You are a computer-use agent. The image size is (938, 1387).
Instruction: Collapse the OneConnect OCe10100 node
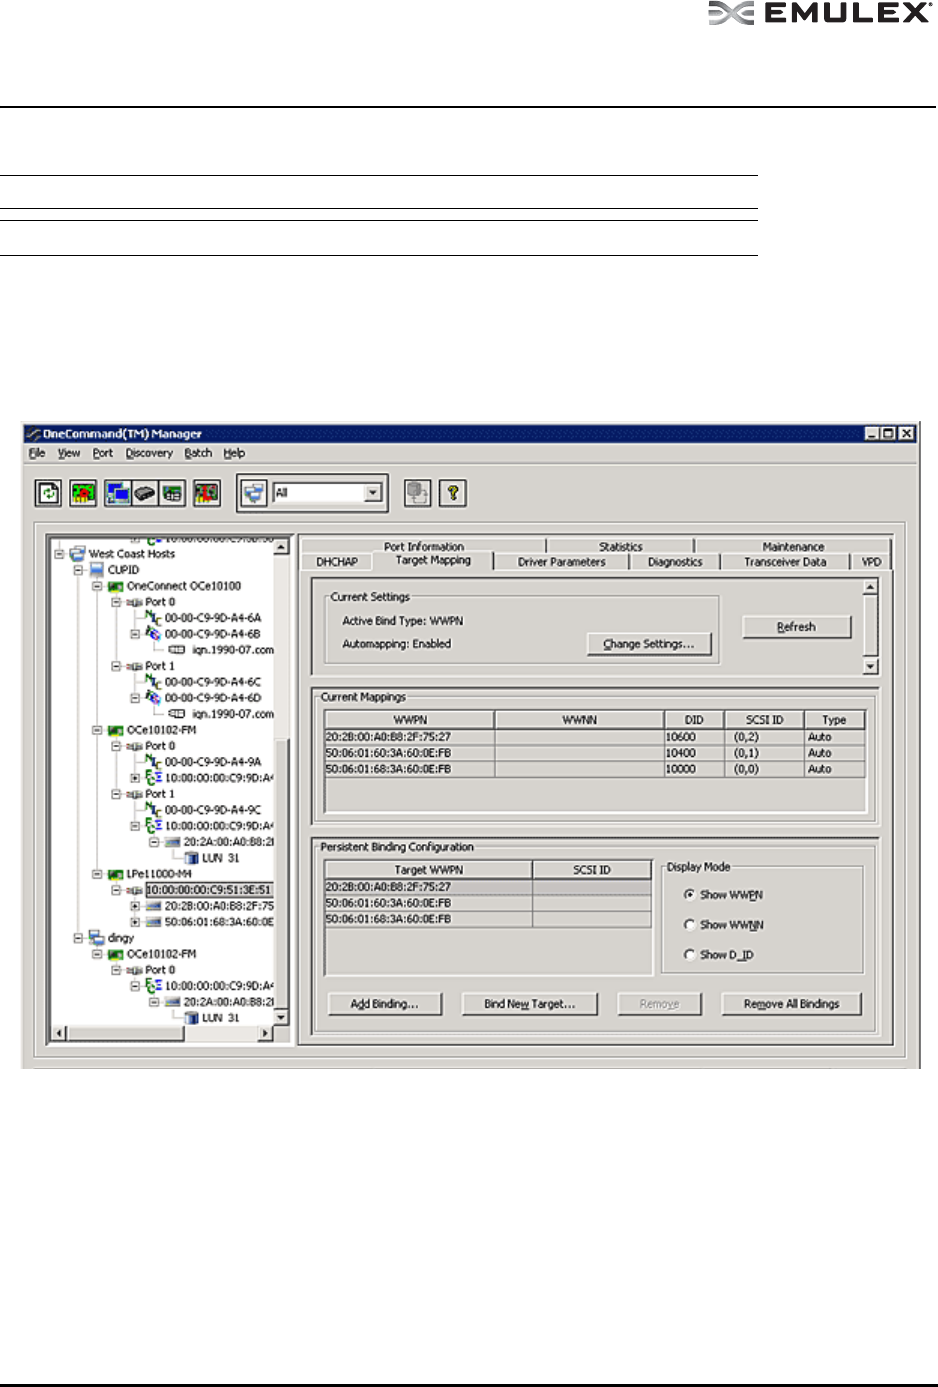coord(98,586)
